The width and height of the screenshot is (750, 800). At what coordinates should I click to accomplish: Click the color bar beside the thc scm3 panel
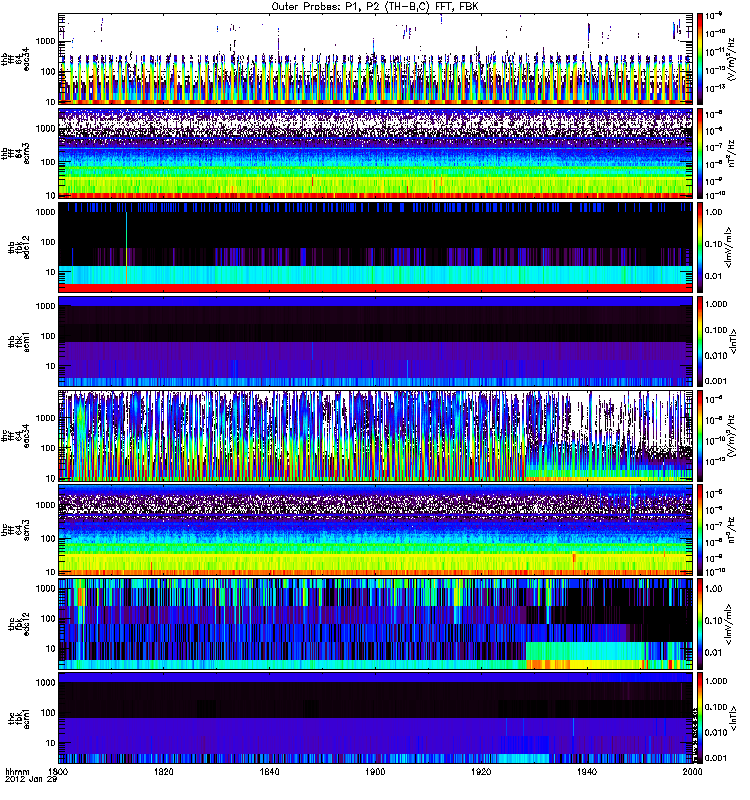(700, 530)
